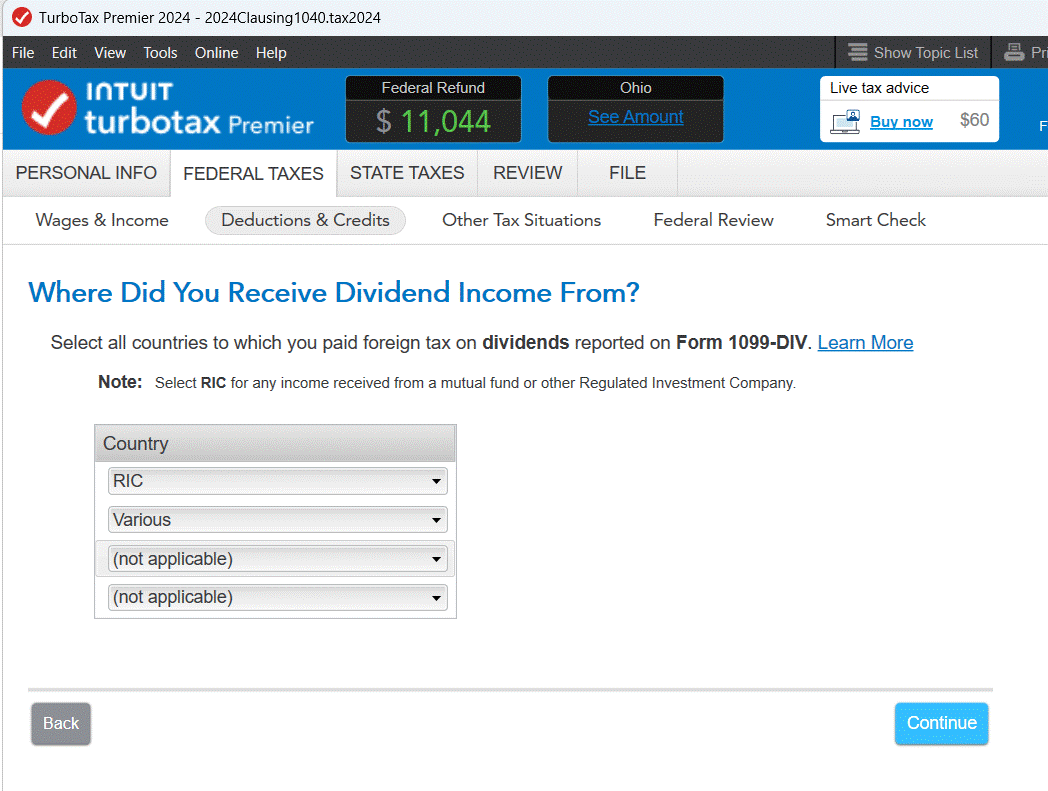This screenshot has height=791, width=1048.
Task: Expand the RIC country dropdown
Action: point(277,481)
